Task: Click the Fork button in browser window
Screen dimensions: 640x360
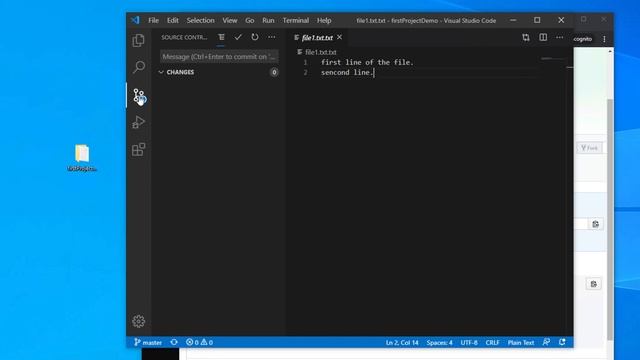Action: point(589,148)
